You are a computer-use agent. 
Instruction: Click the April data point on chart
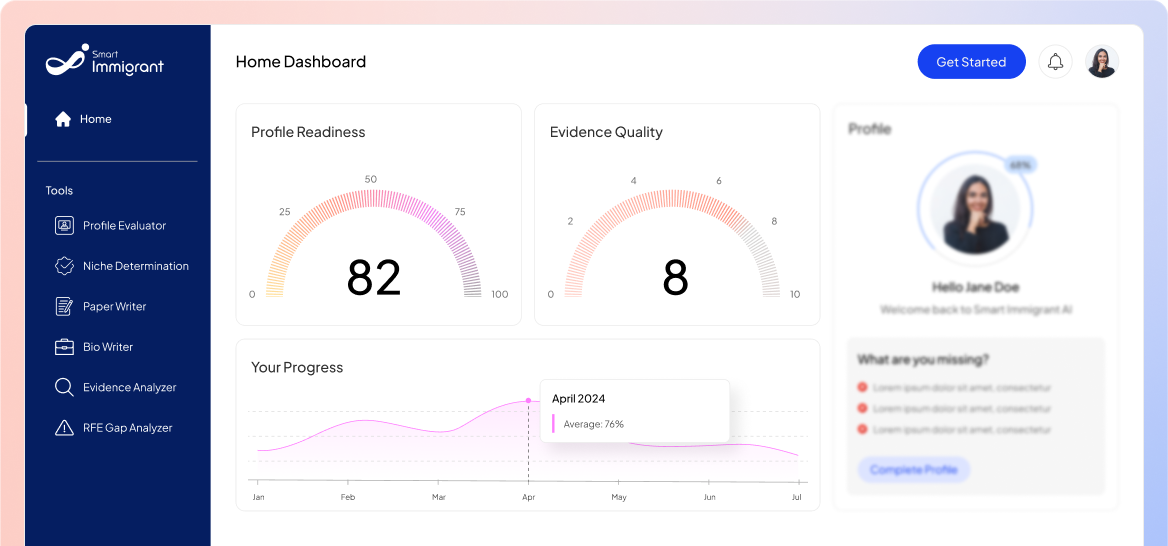[x=529, y=400]
